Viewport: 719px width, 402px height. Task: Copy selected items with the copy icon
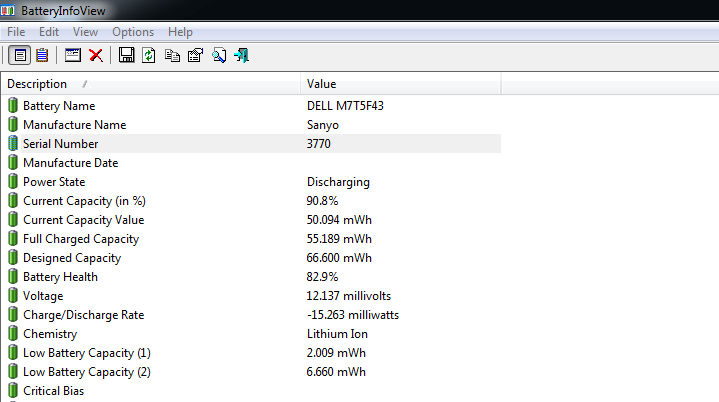172,55
